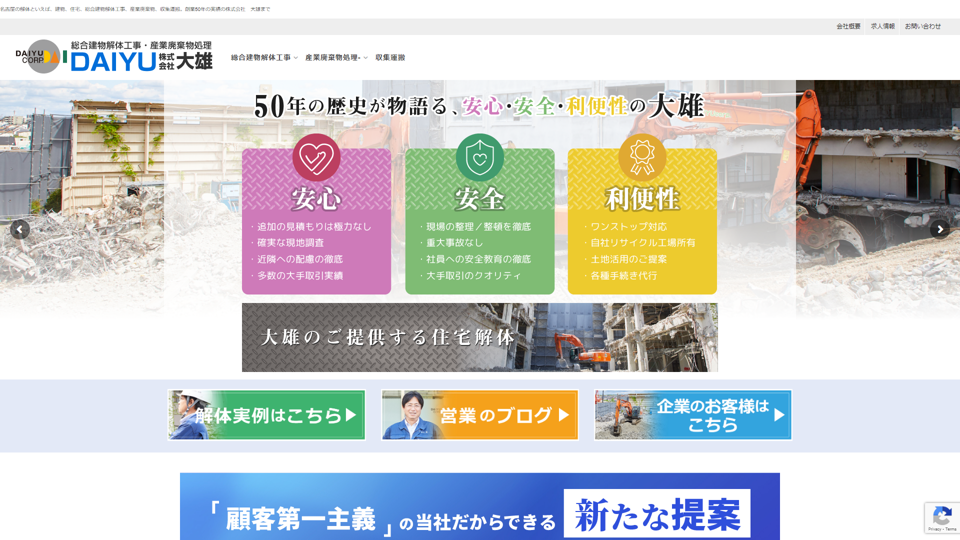Image resolution: width=960 pixels, height=540 pixels.
Task: Click the DAIYU company logo
Action: (114, 57)
